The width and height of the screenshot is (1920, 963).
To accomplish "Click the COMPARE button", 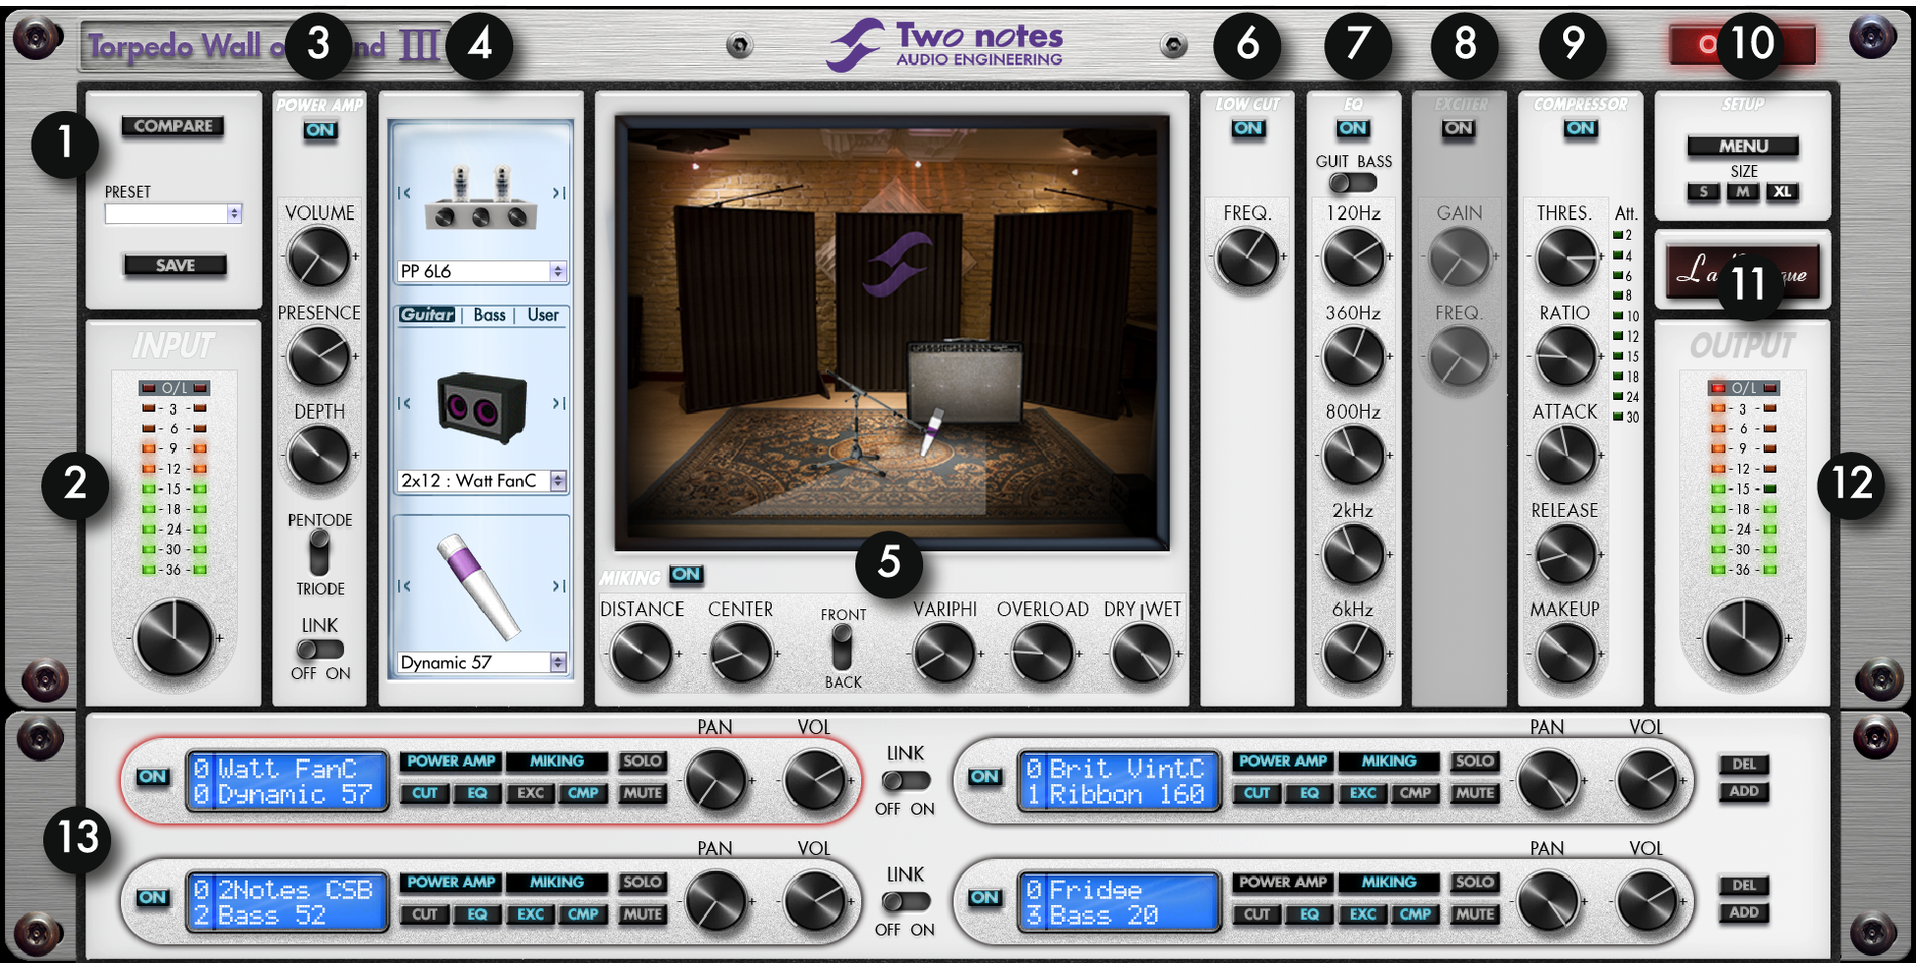I will click(x=173, y=126).
